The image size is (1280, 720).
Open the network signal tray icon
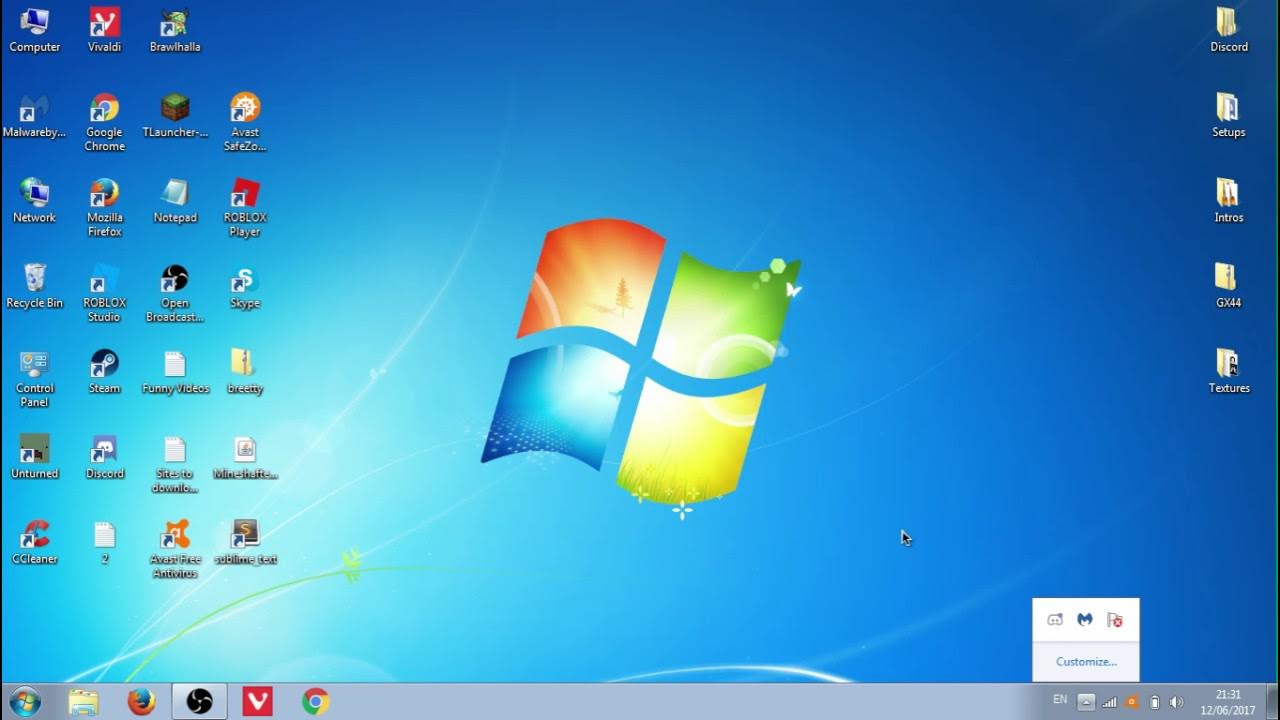[x=1109, y=702]
